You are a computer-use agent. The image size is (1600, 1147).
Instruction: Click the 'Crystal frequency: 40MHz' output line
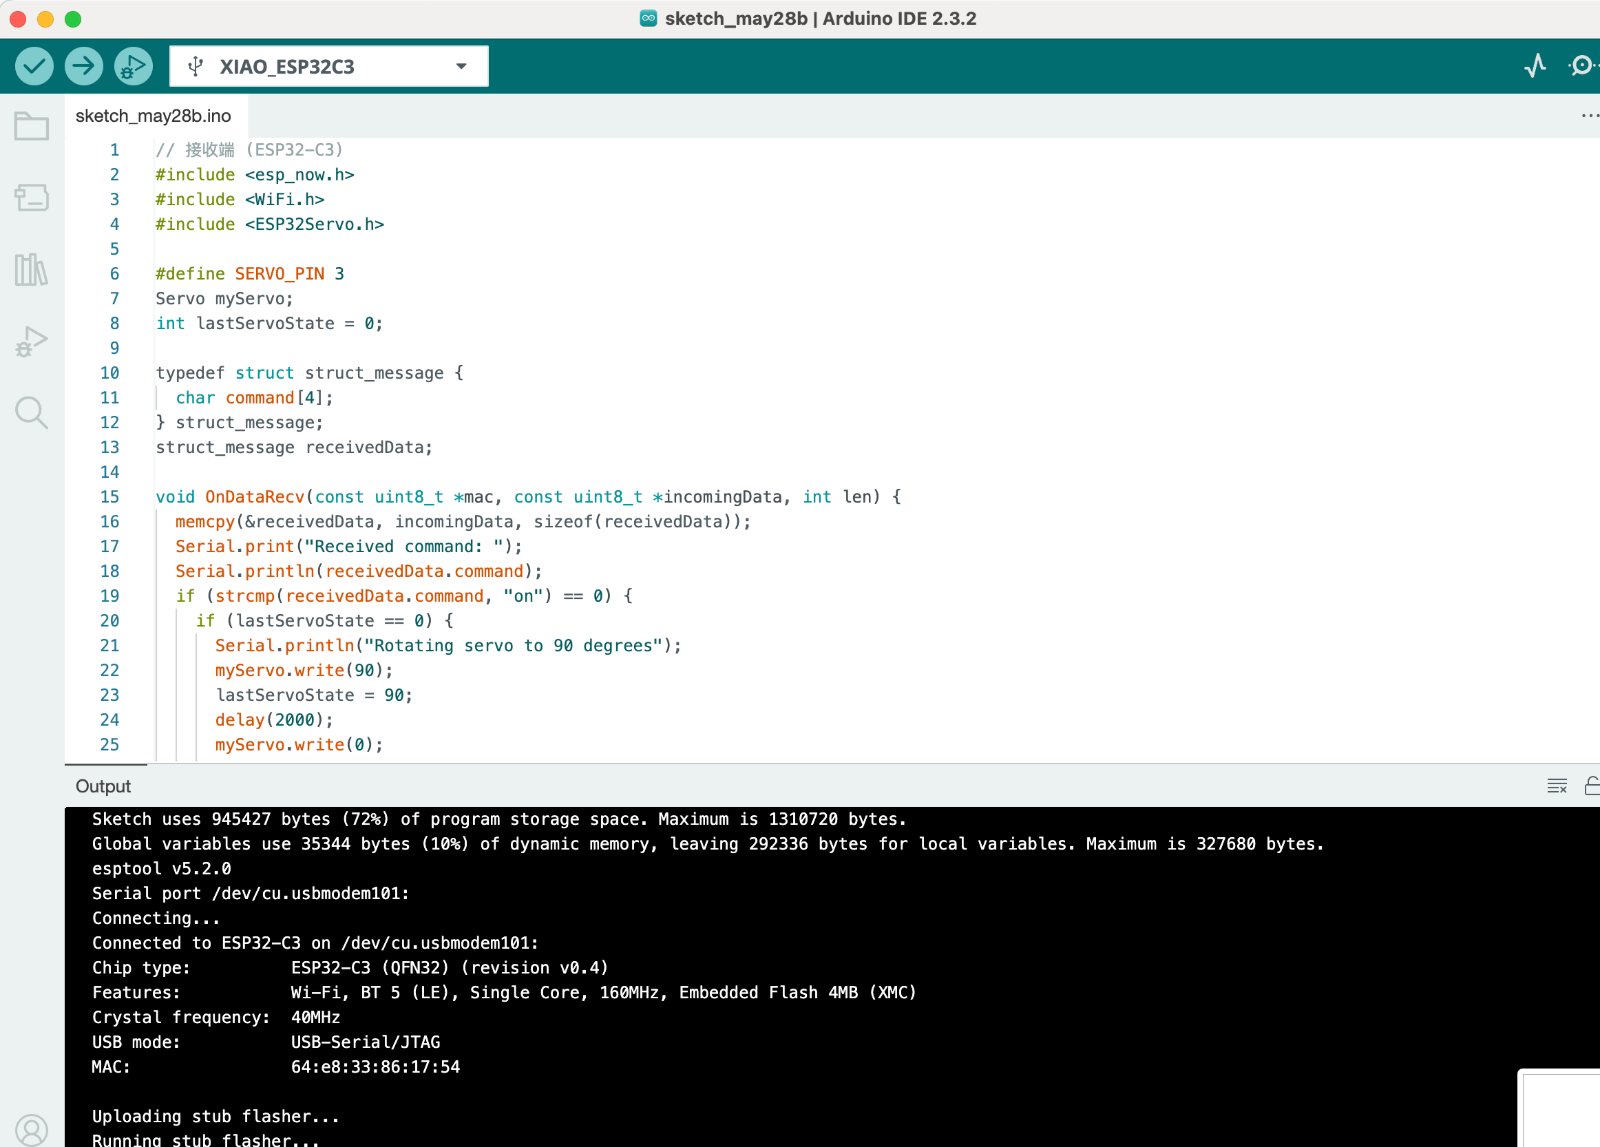[x=216, y=1018]
